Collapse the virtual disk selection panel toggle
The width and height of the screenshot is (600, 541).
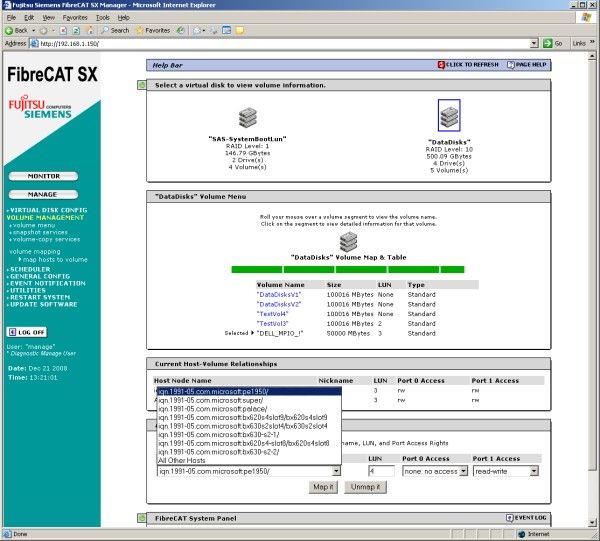tap(142, 85)
